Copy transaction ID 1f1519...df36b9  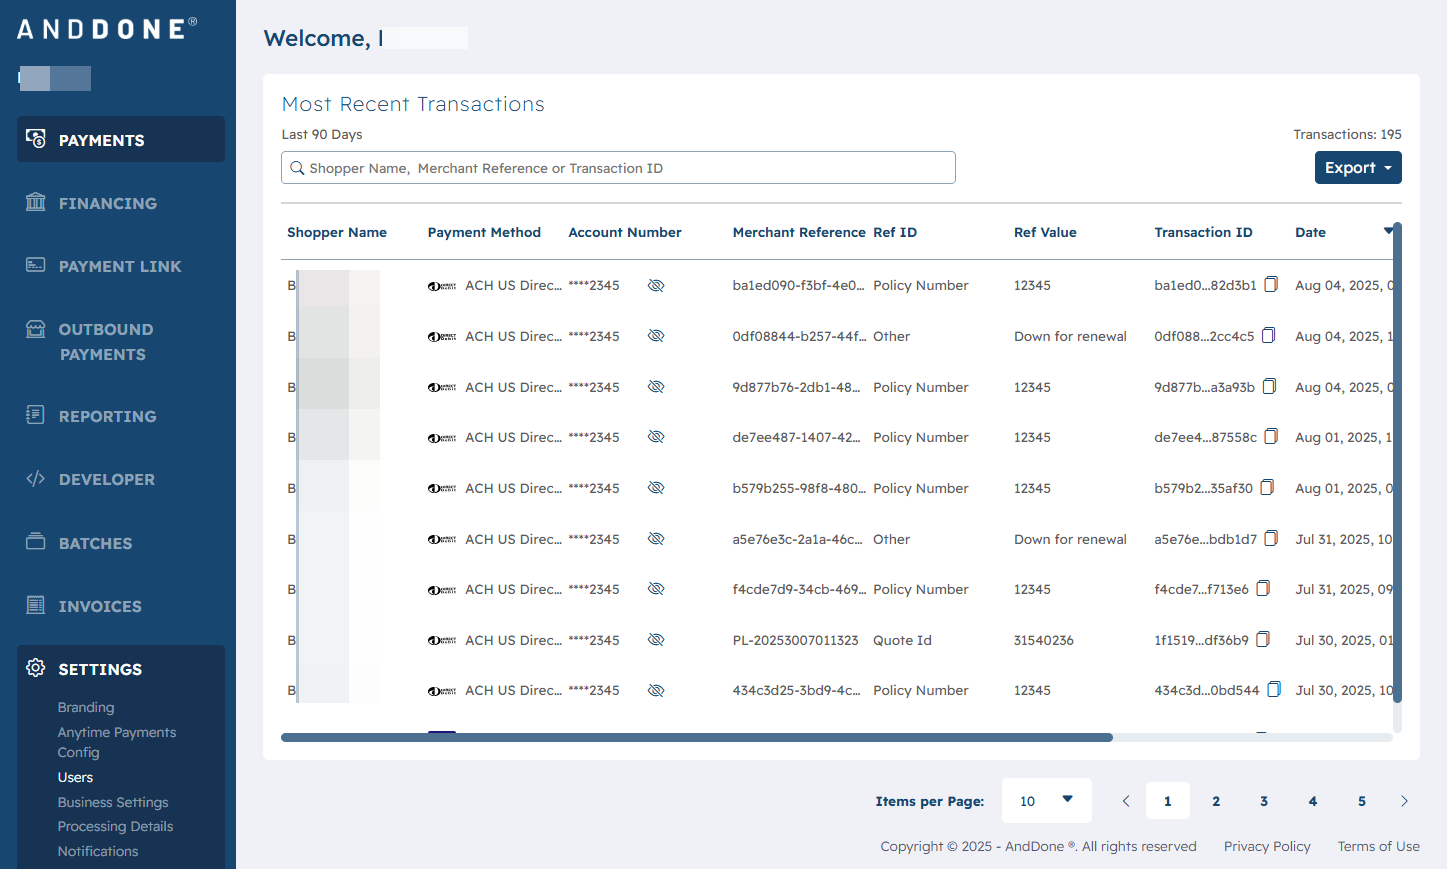(1263, 640)
